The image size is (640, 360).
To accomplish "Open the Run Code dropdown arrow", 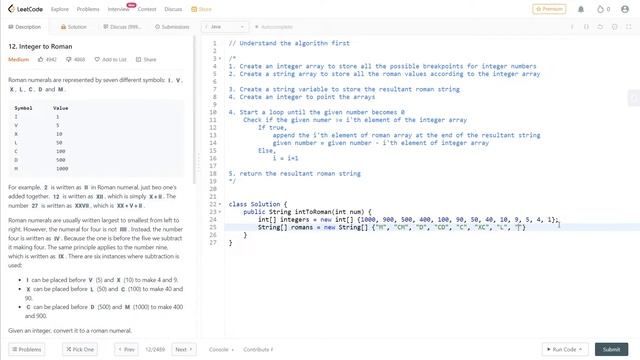I will point(580,349).
